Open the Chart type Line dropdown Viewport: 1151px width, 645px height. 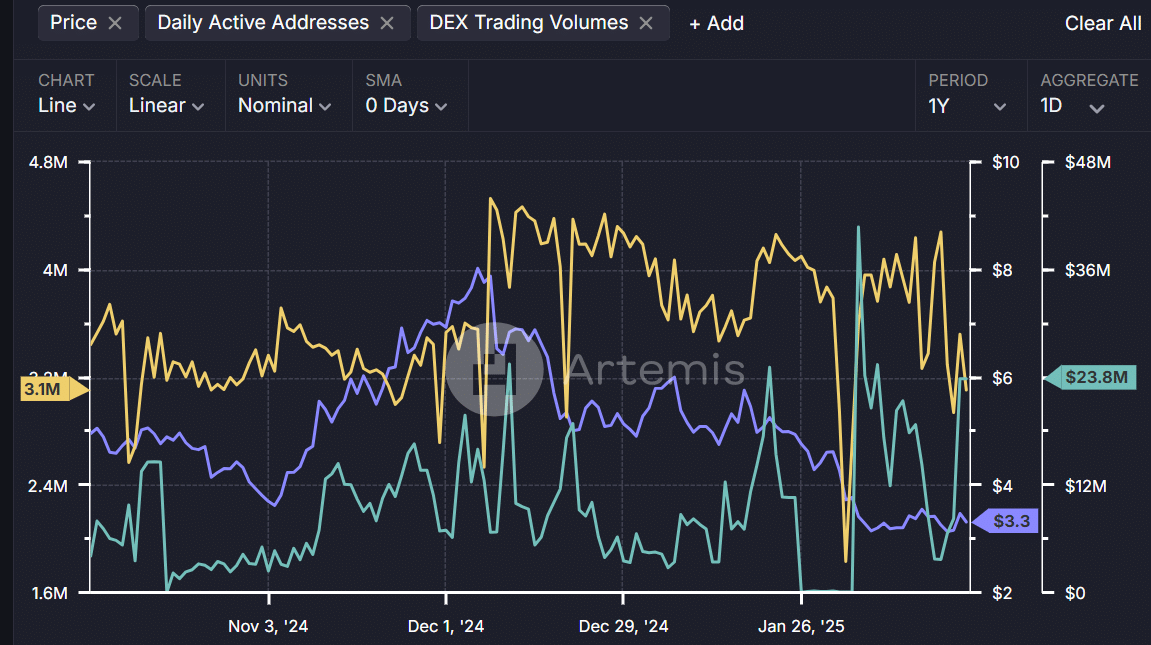coord(66,105)
